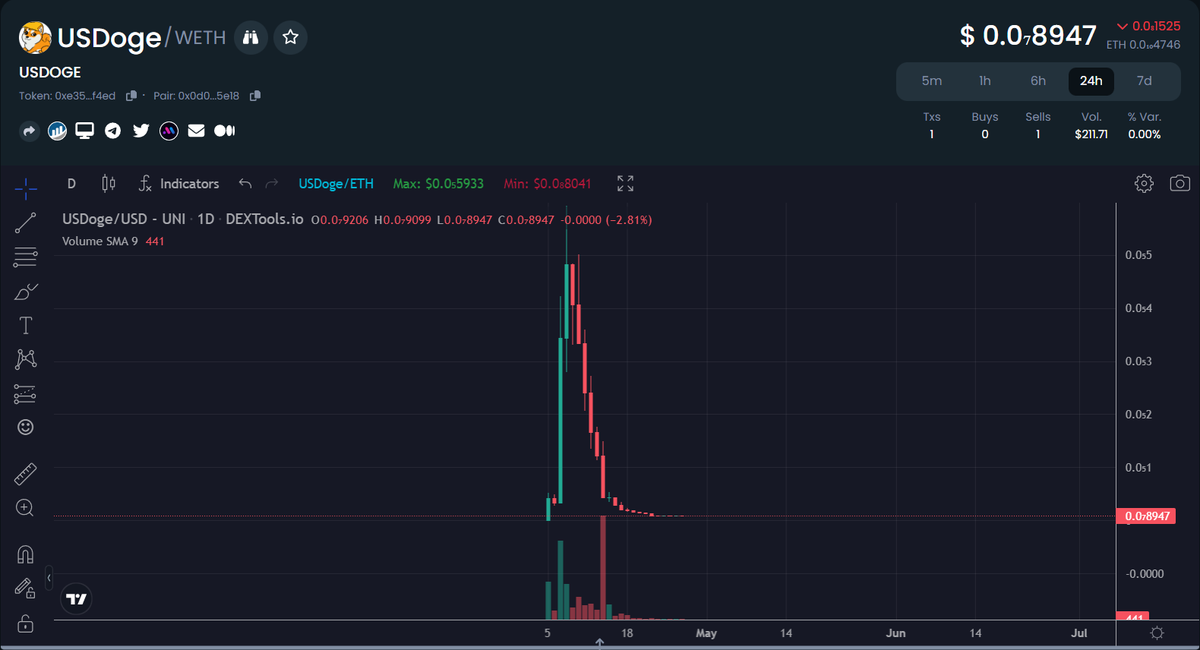Open the Twitter bird icon
1200x650 pixels.
tap(141, 131)
